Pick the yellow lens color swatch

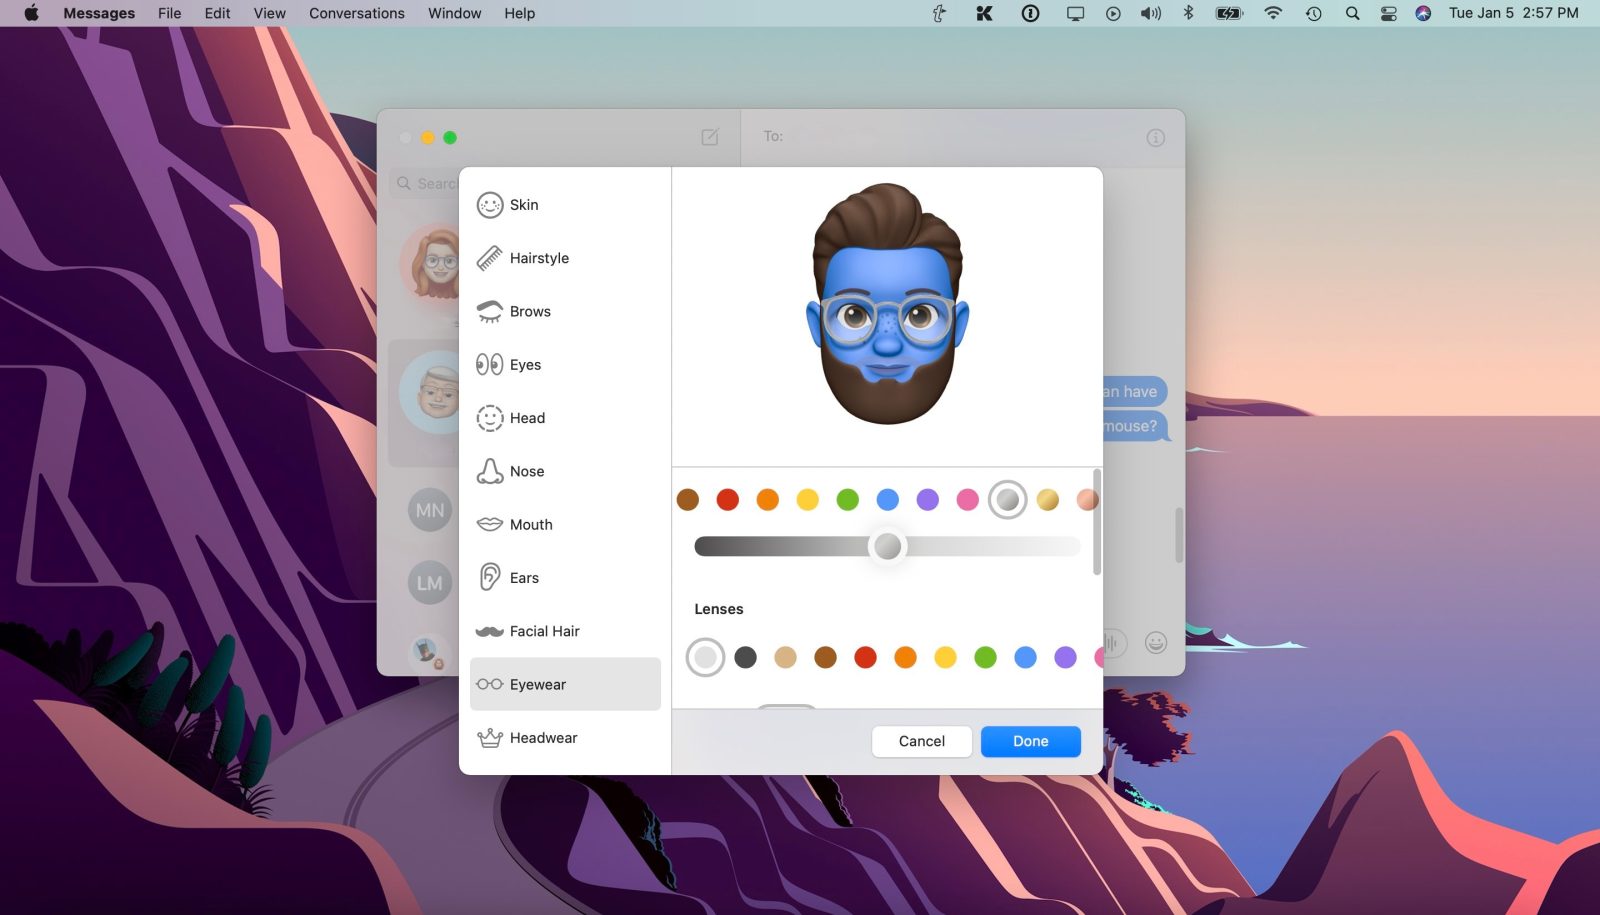[945, 657]
